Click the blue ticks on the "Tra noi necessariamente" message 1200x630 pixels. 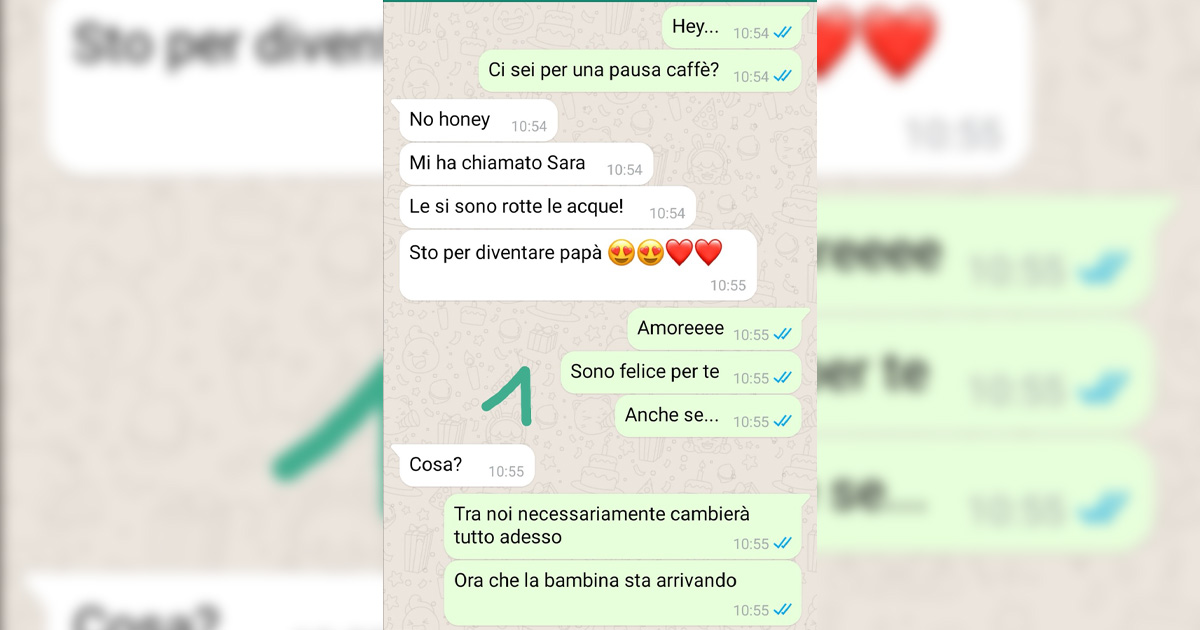(783, 543)
